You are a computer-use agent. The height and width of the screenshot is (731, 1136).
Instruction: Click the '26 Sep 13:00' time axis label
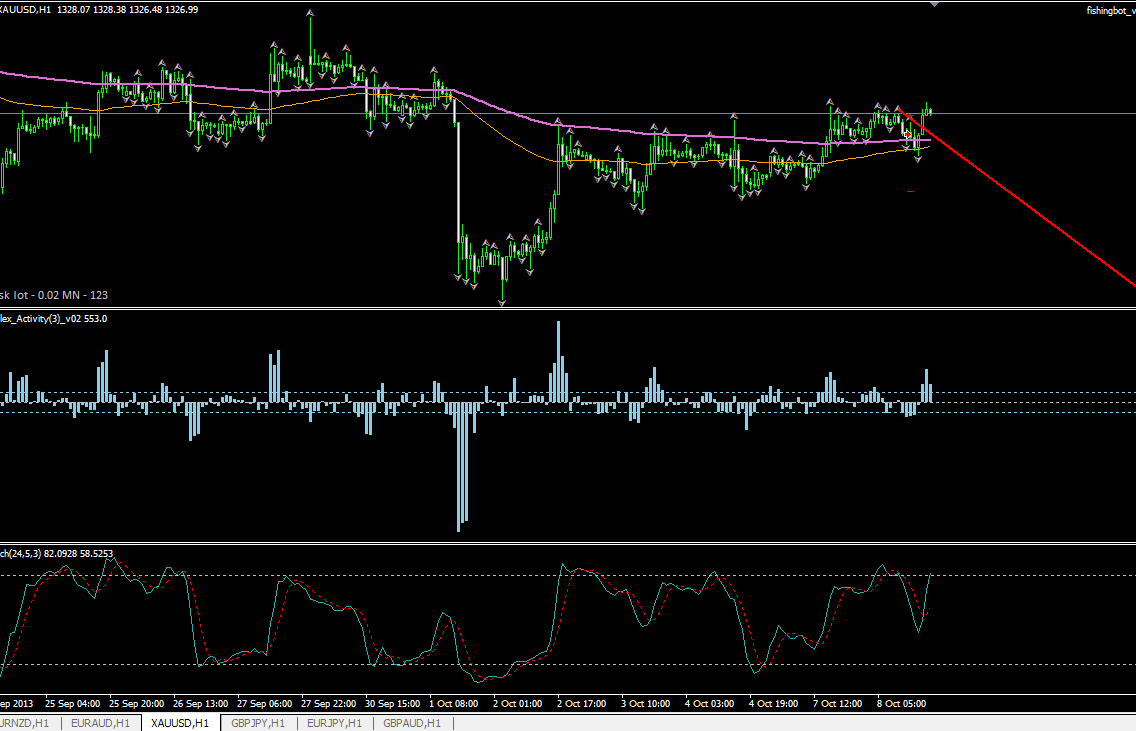[200, 703]
